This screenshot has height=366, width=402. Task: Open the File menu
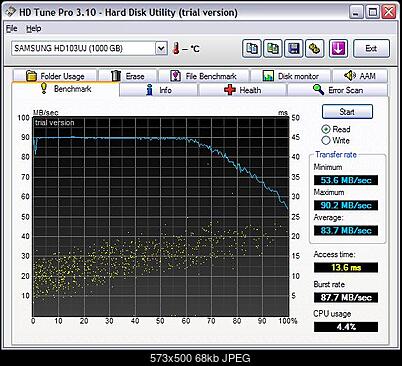click(12, 29)
